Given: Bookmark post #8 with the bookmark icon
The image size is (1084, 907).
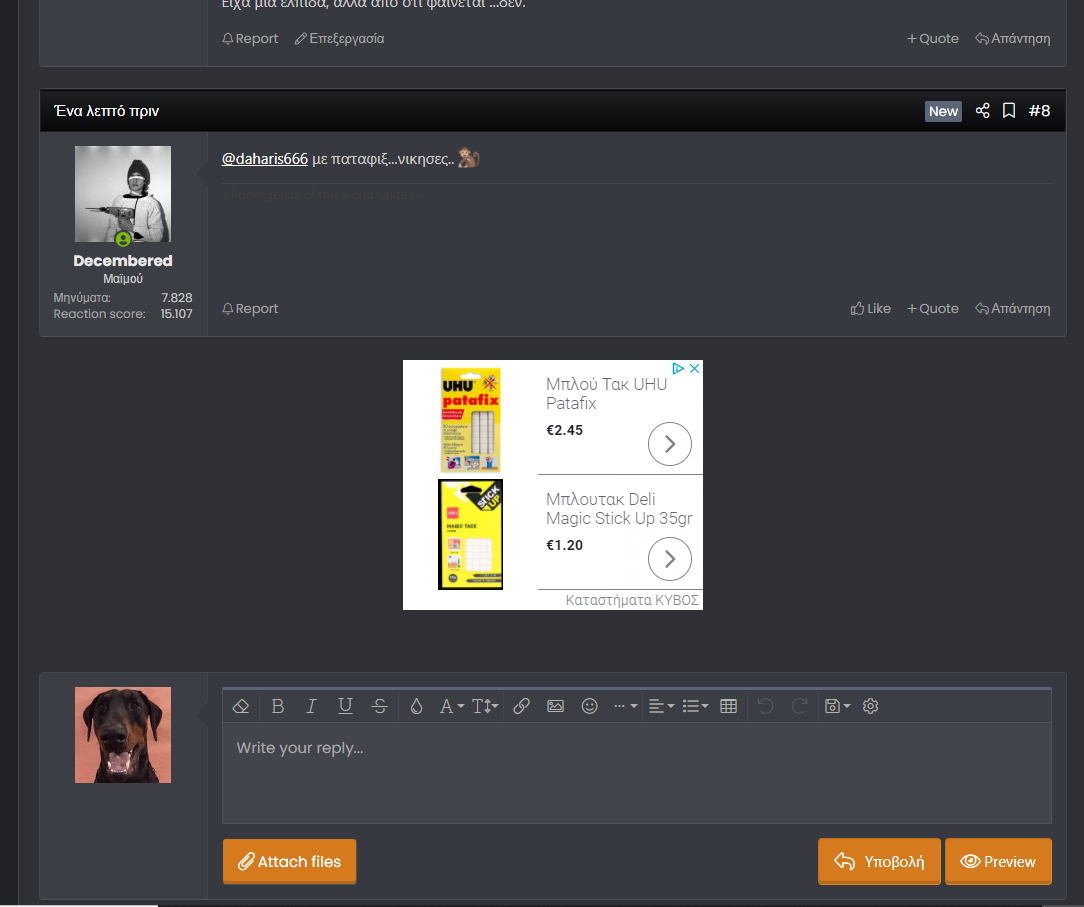Looking at the screenshot, I should pos(1009,111).
